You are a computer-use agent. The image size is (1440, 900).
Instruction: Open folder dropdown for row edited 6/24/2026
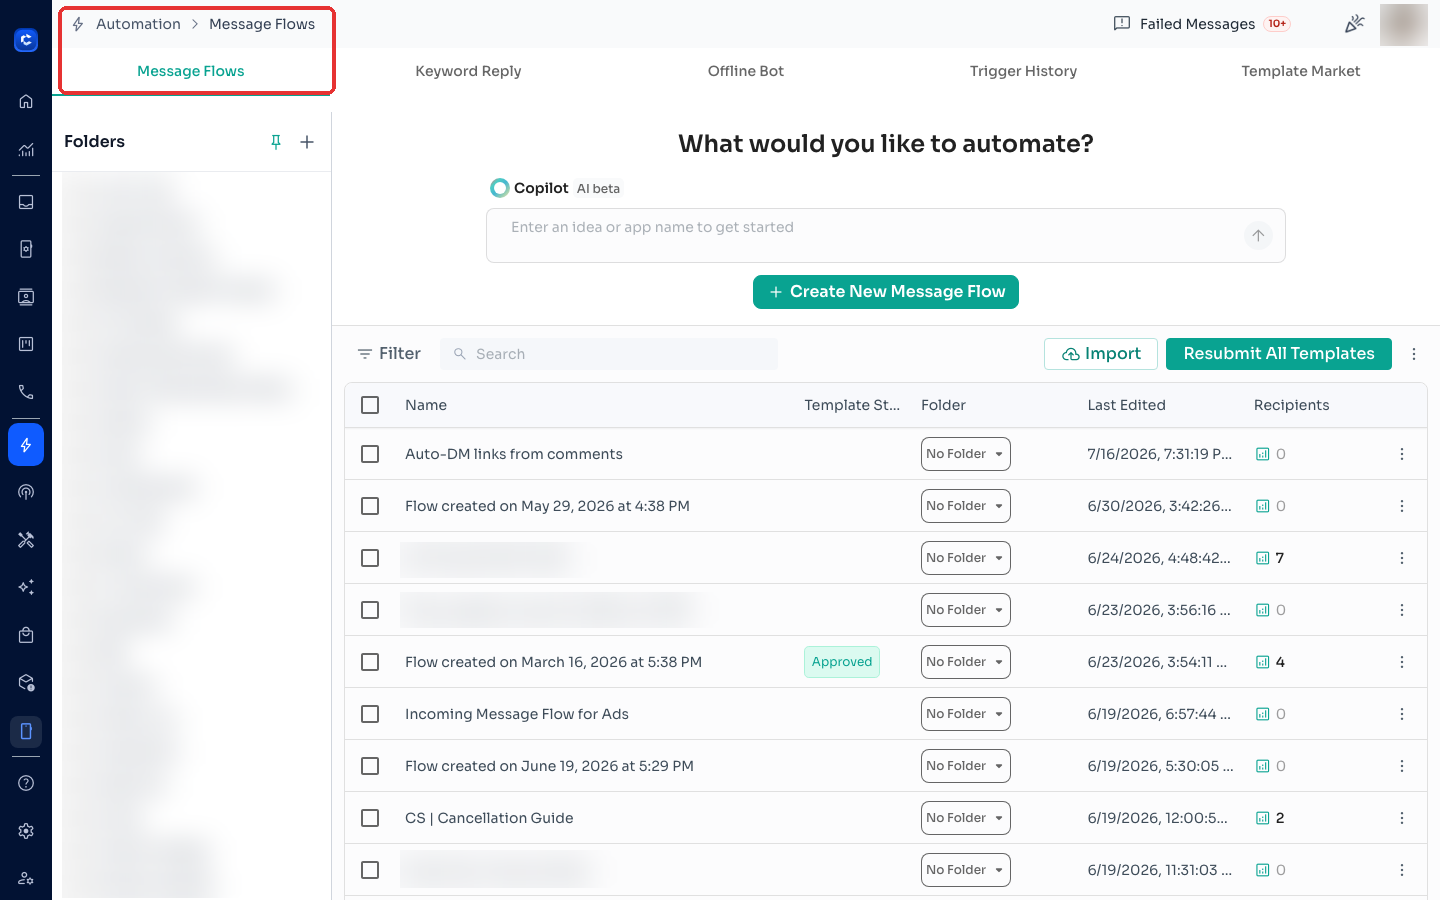tap(965, 558)
